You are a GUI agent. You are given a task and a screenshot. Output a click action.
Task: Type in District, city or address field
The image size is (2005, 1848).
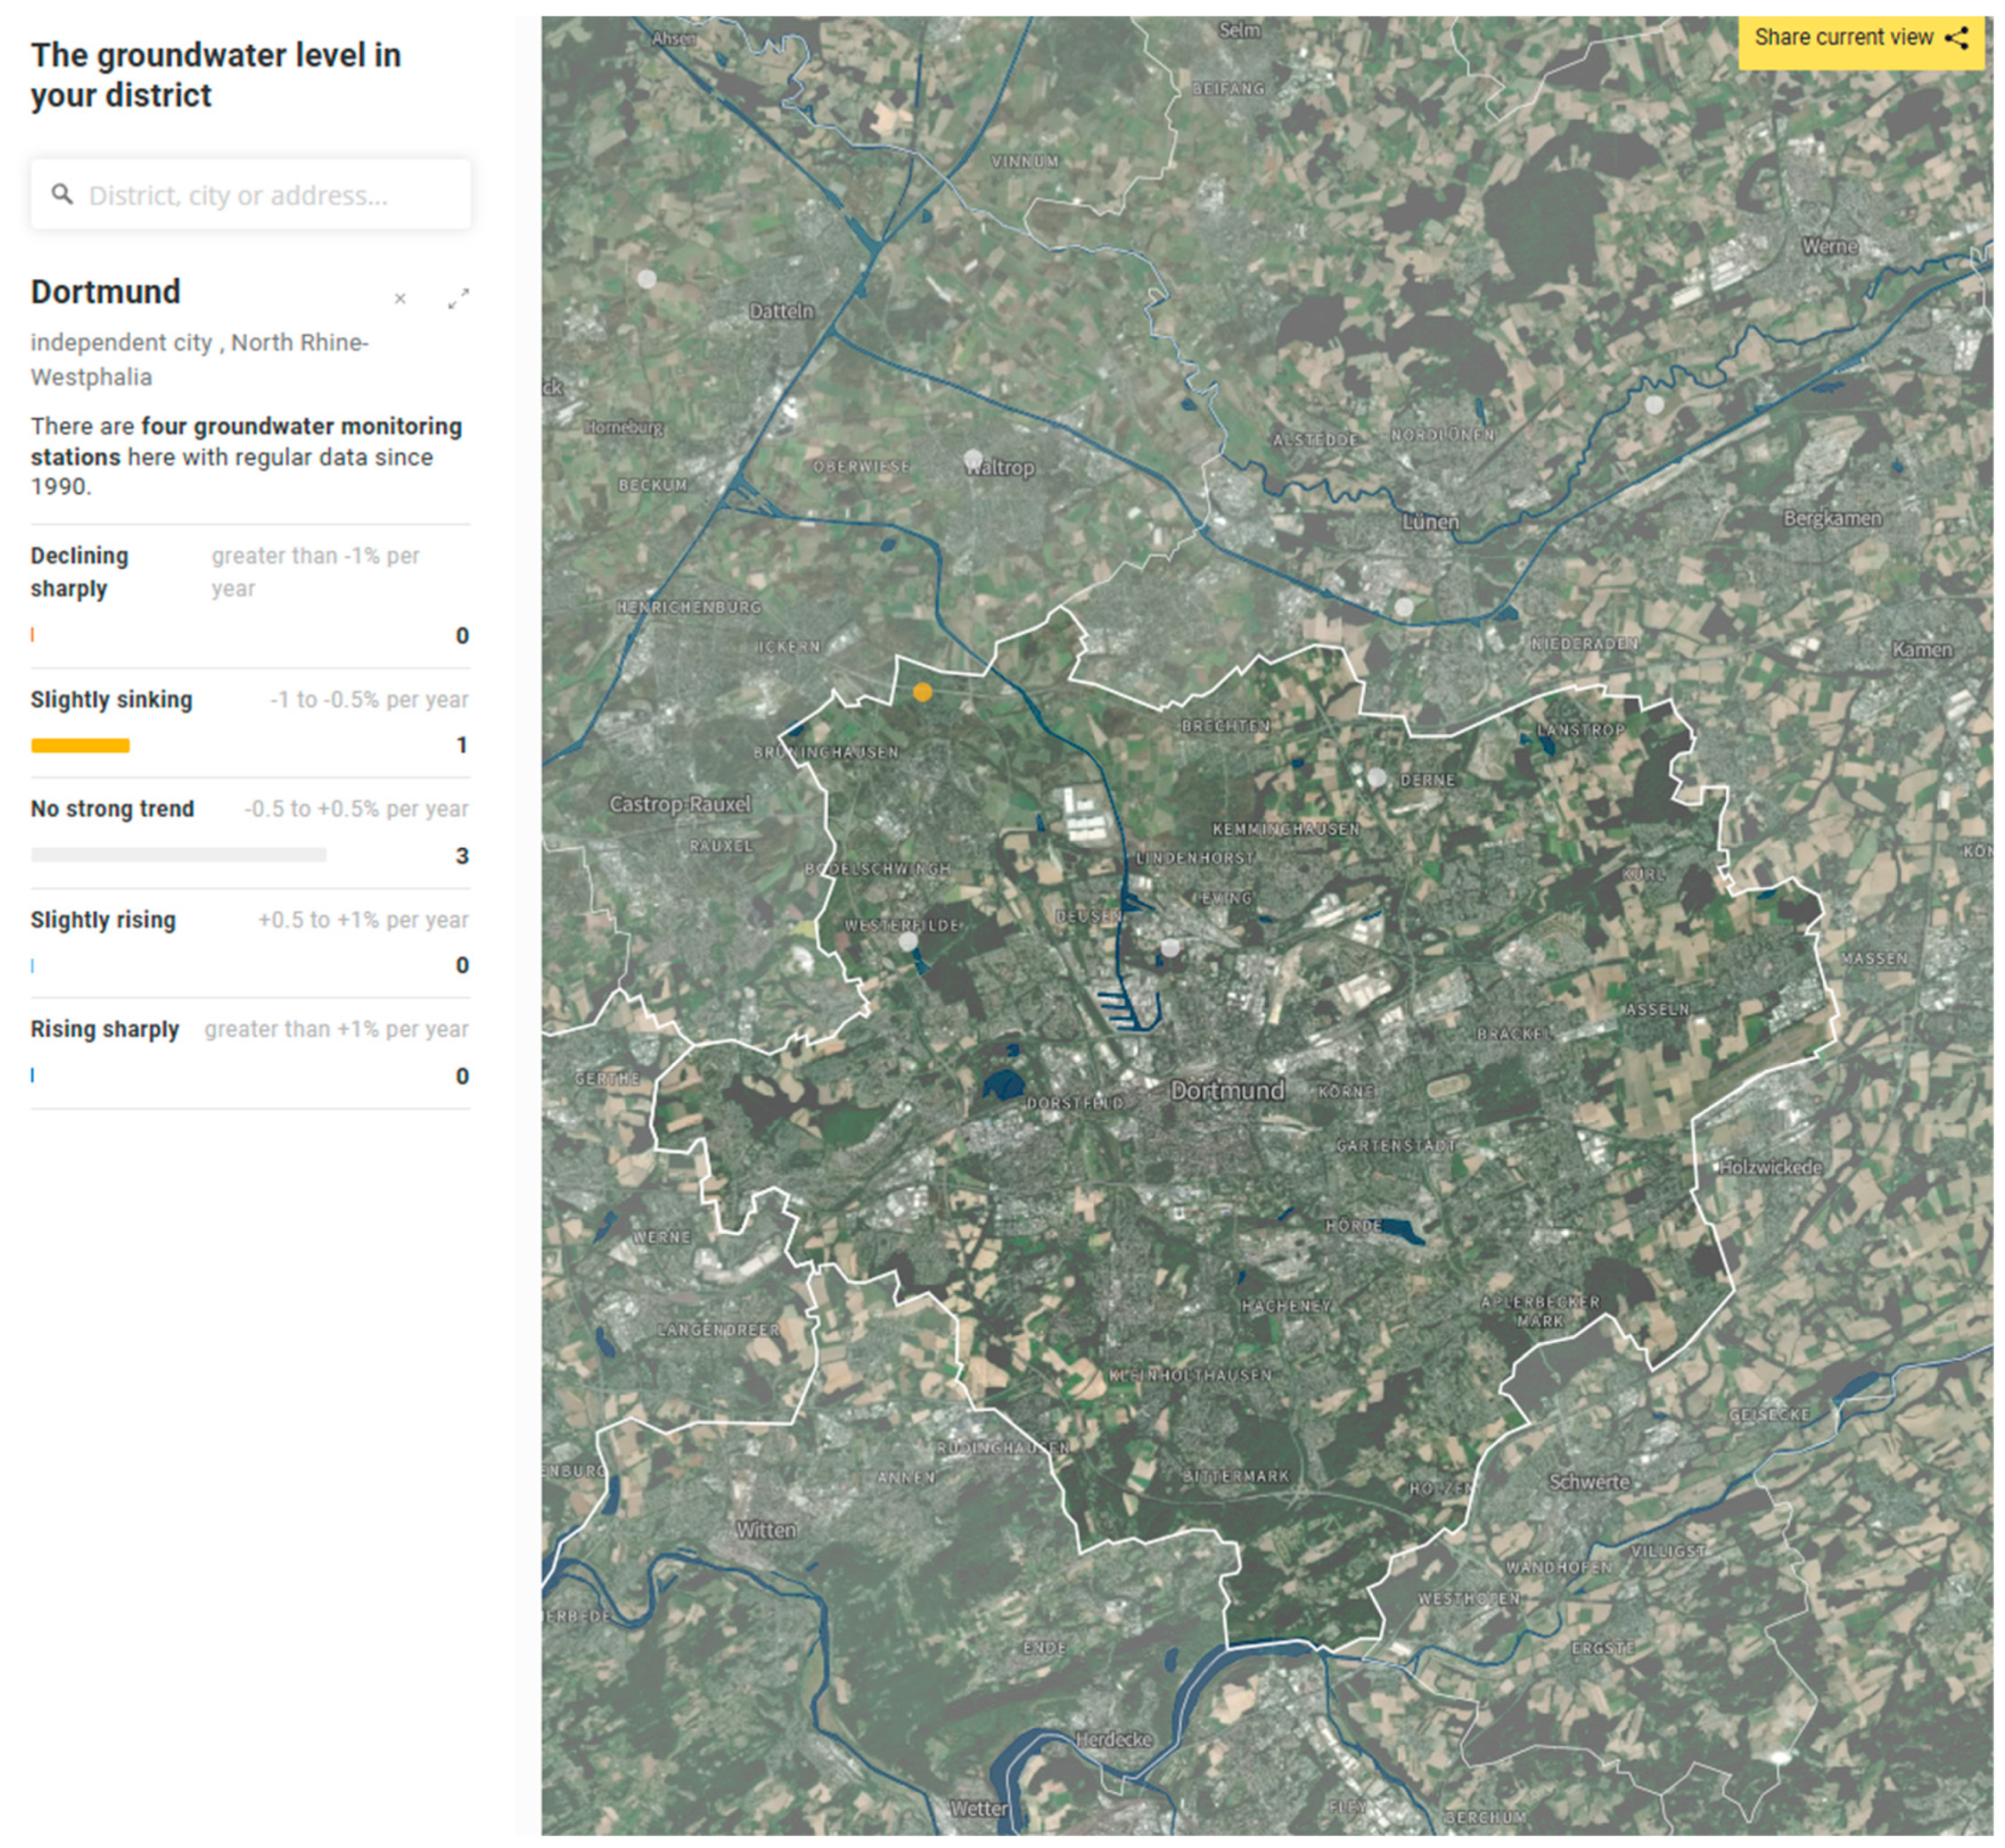(270, 195)
